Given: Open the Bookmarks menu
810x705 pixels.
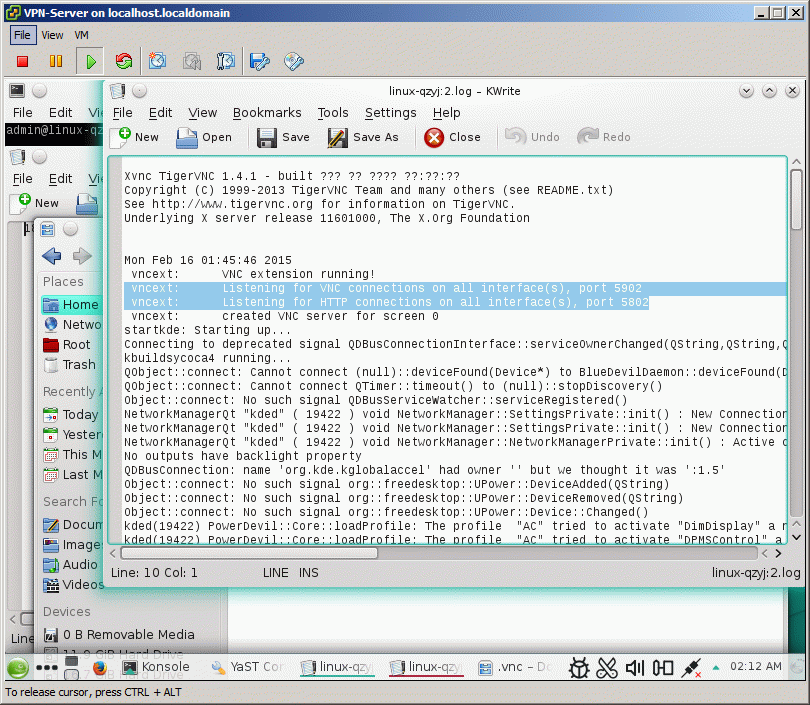Looking at the screenshot, I should (267, 113).
